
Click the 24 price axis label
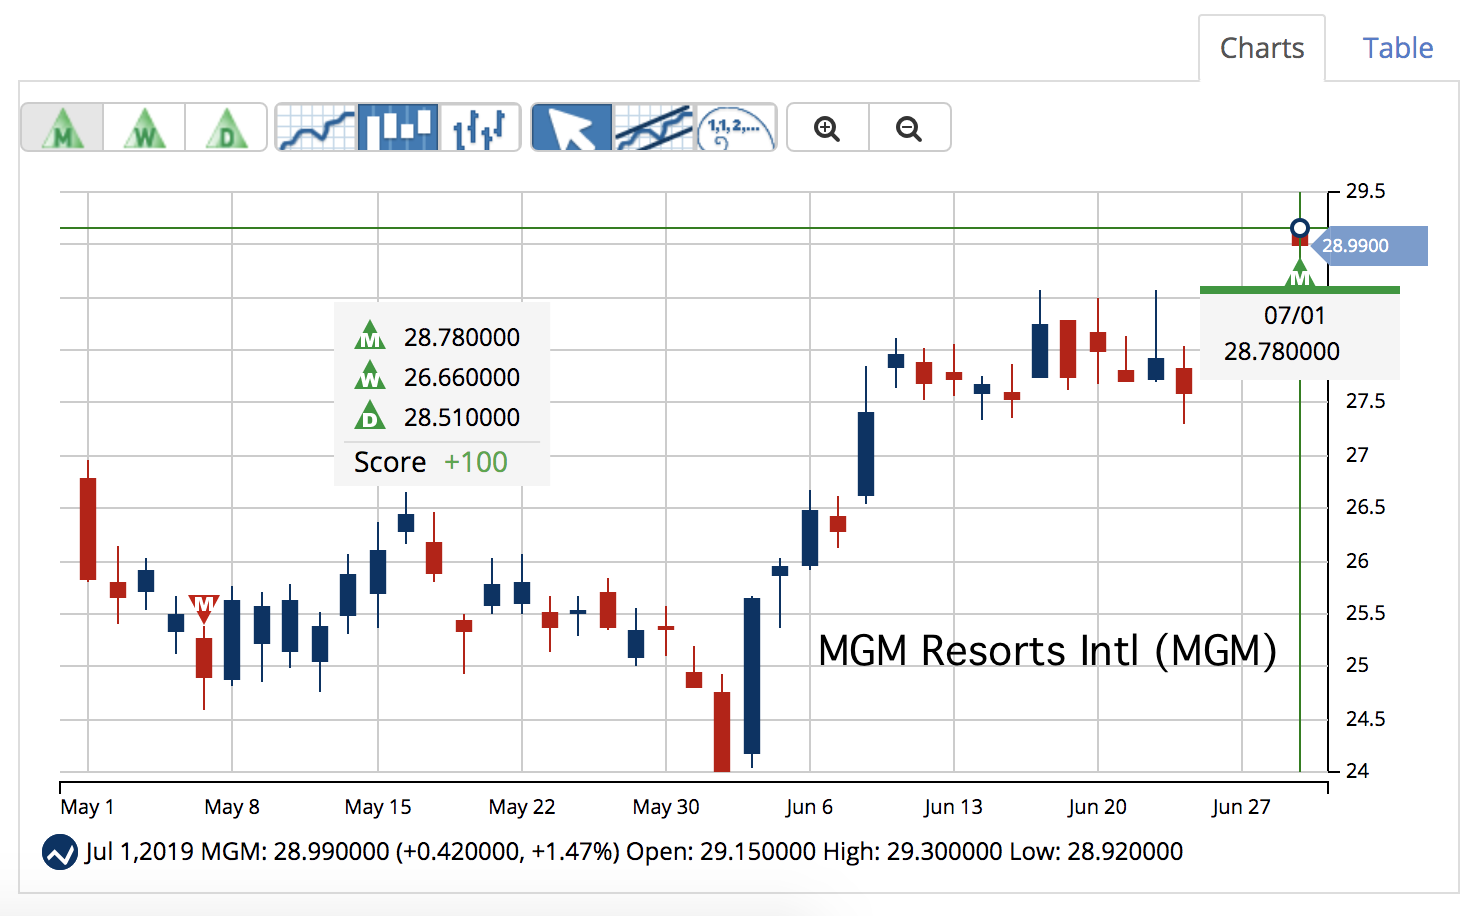[x=1357, y=771]
